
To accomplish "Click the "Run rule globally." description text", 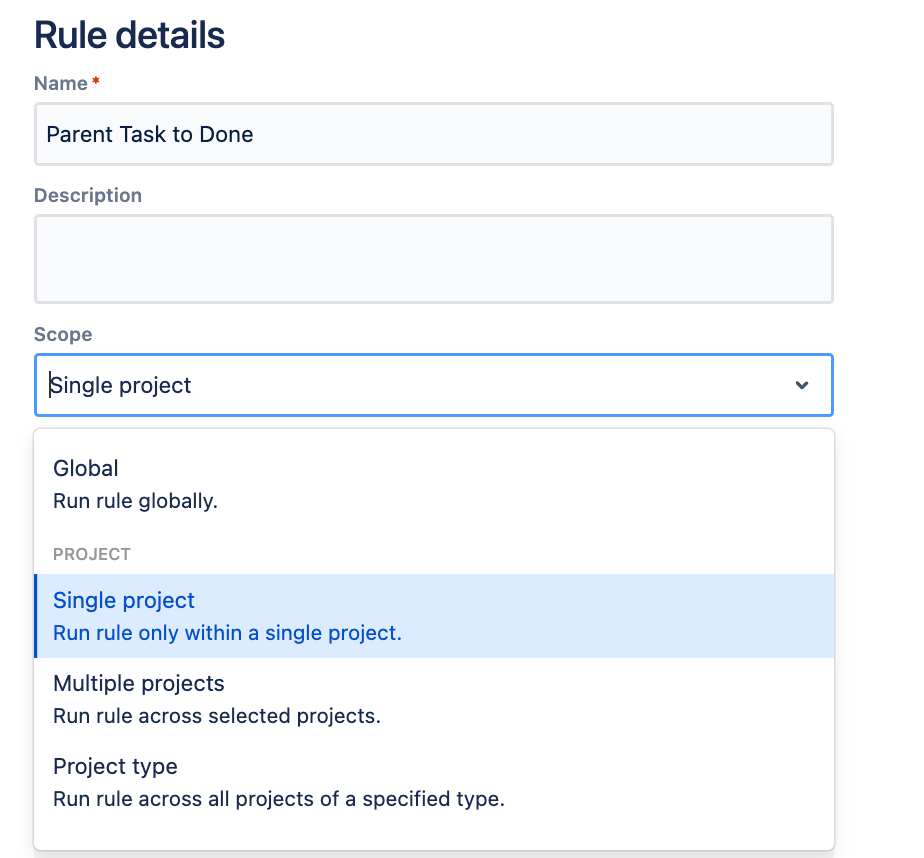I will click(x=135, y=501).
